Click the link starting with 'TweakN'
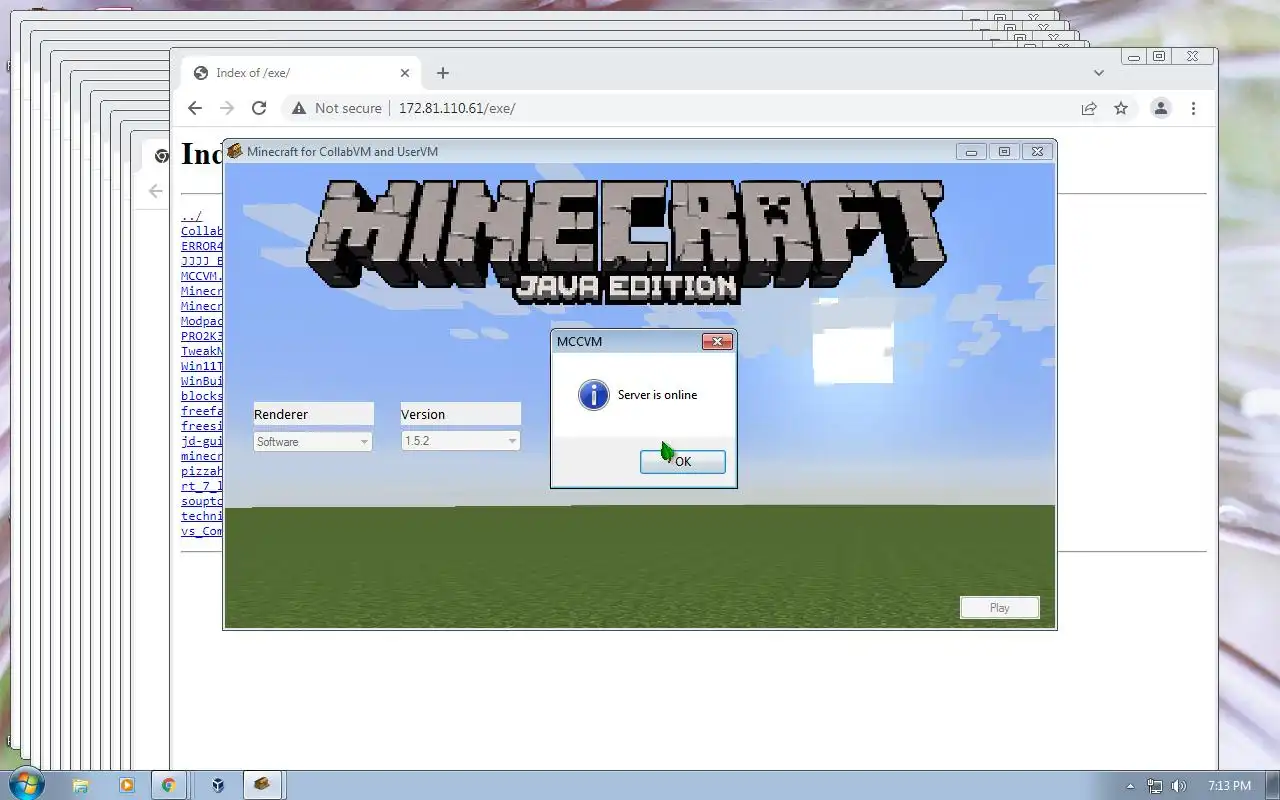 [202, 351]
